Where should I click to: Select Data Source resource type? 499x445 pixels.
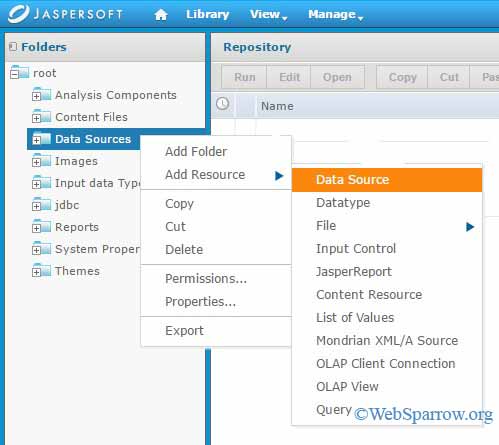tap(387, 180)
